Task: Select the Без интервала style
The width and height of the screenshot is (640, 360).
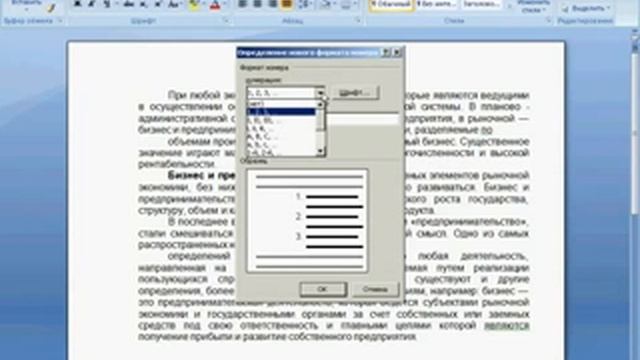Action: 436,5
